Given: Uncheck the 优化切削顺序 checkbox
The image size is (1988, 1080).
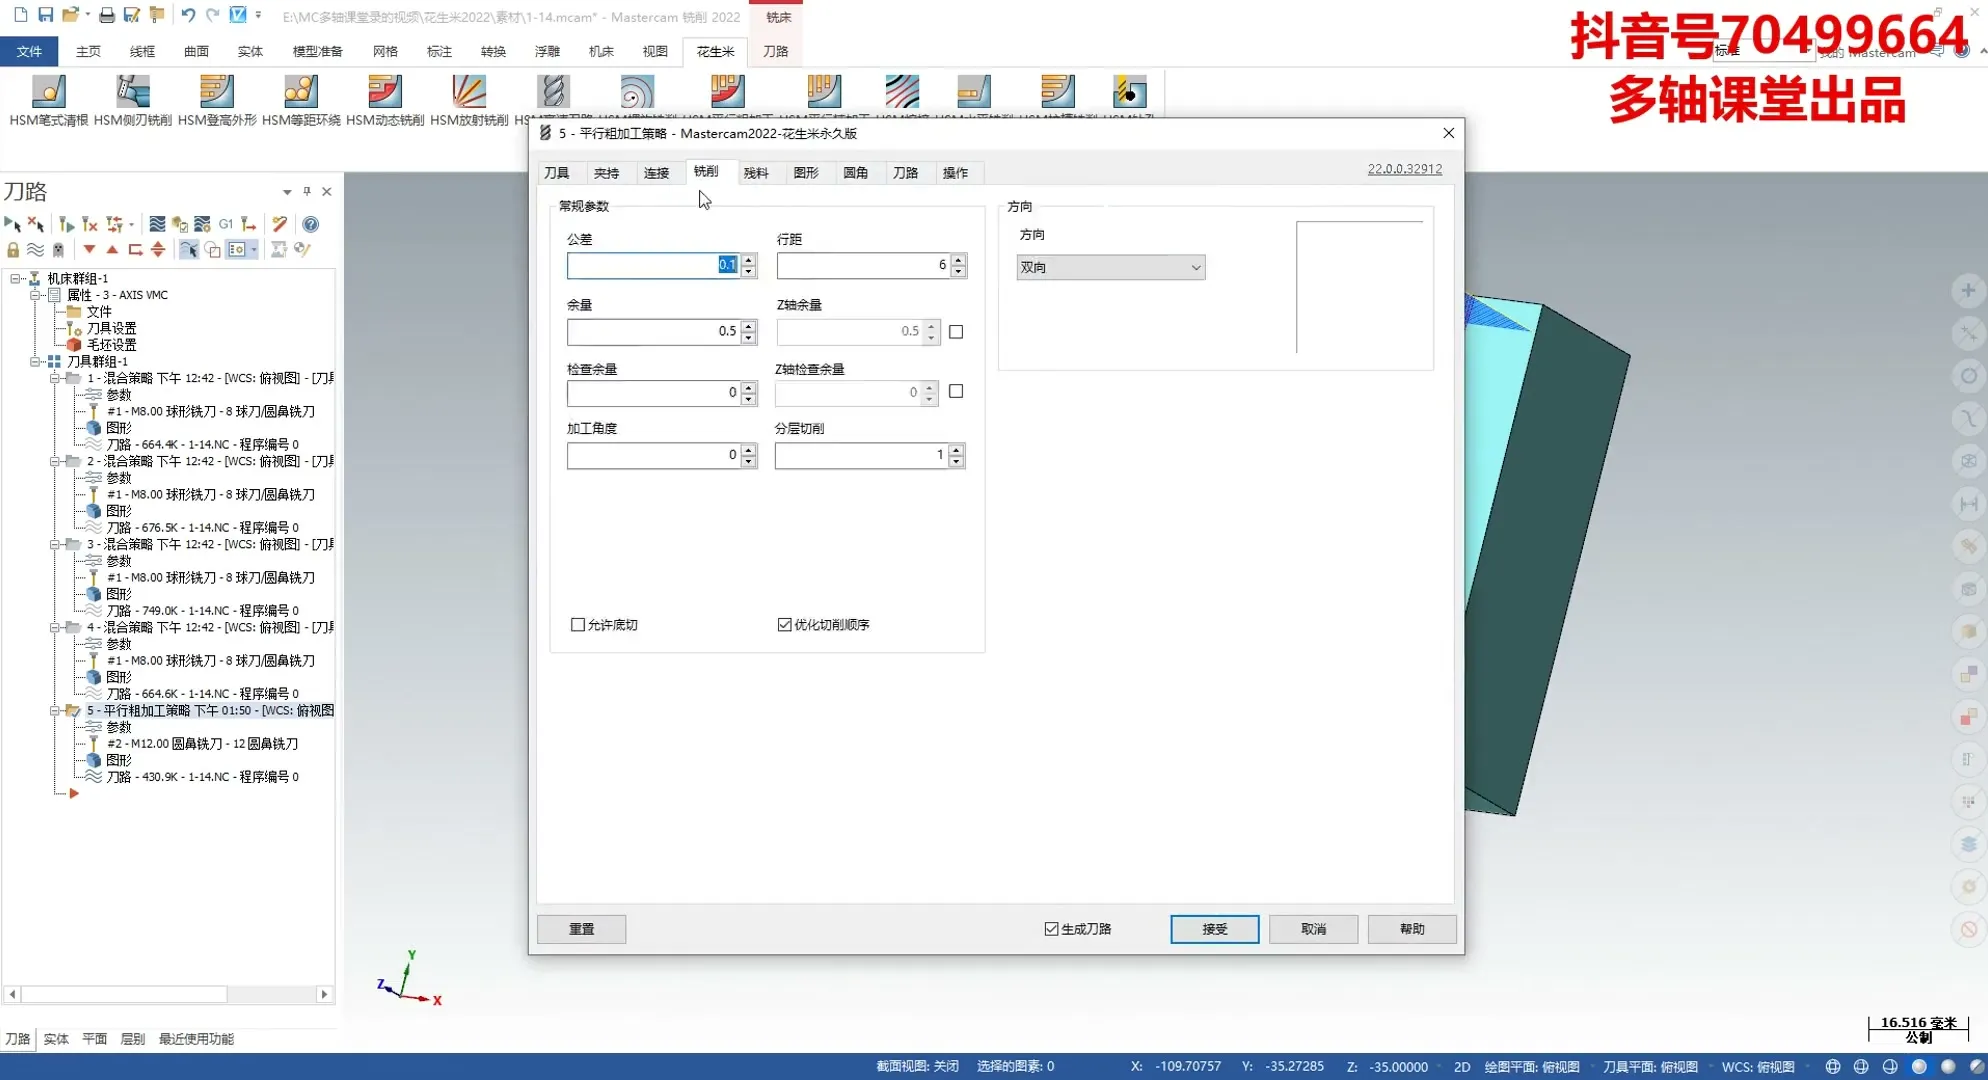Looking at the screenshot, I should [x=785, y=625].
